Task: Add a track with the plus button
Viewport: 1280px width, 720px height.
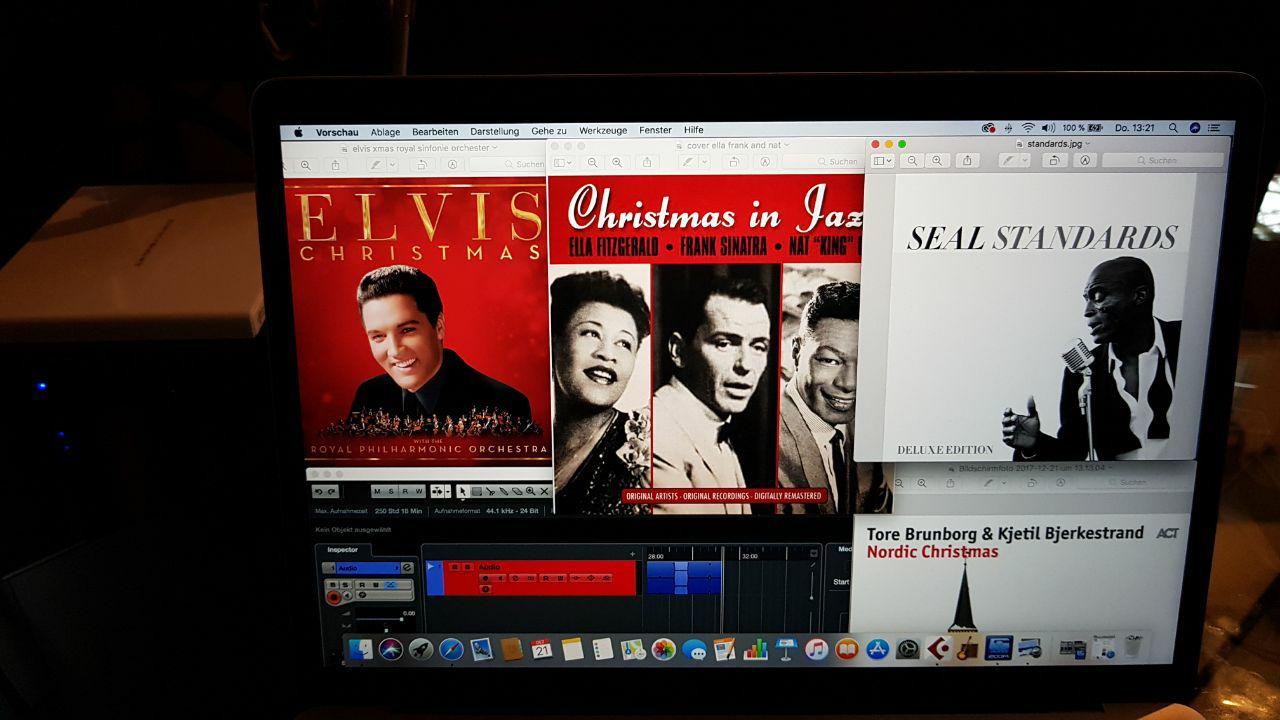Action: pyautogui.click(x=632, y=553)
